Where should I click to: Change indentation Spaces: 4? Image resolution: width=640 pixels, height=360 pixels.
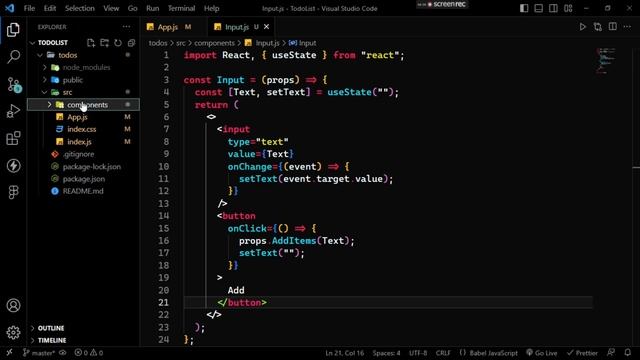[386, 353]
